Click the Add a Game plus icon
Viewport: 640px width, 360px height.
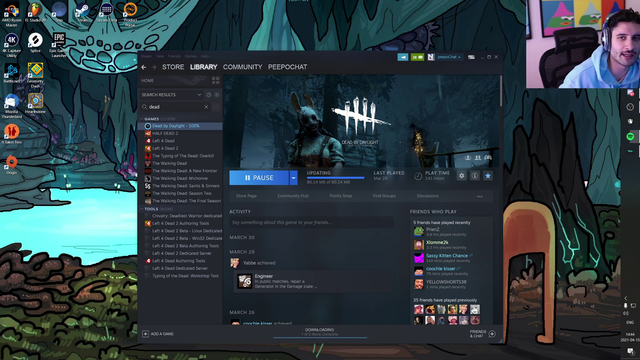(x=145, y=334)
